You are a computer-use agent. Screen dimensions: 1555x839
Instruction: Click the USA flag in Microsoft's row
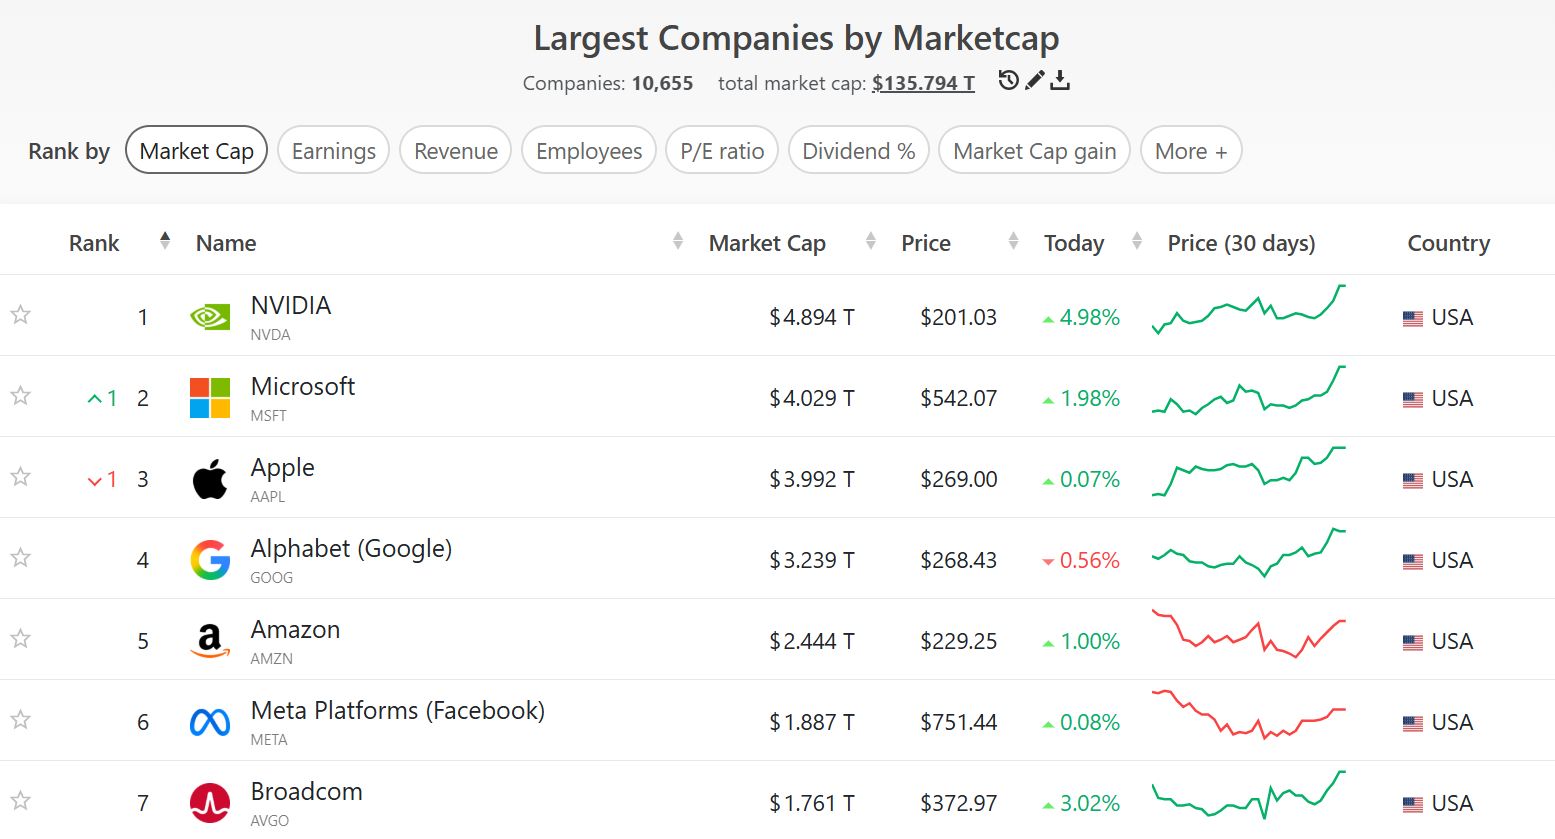(x=1412, y=399)
